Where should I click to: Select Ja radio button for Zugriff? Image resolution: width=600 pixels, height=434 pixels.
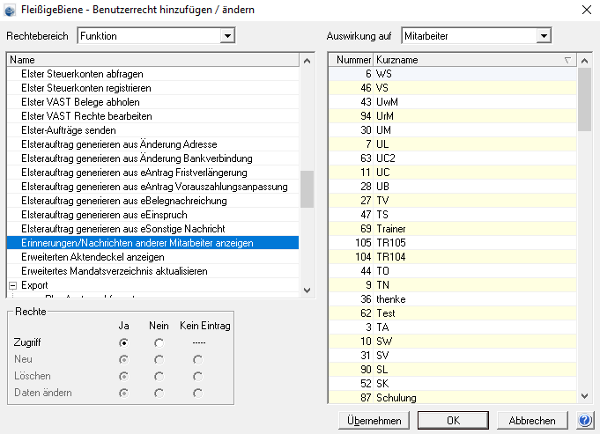point(124,343)
